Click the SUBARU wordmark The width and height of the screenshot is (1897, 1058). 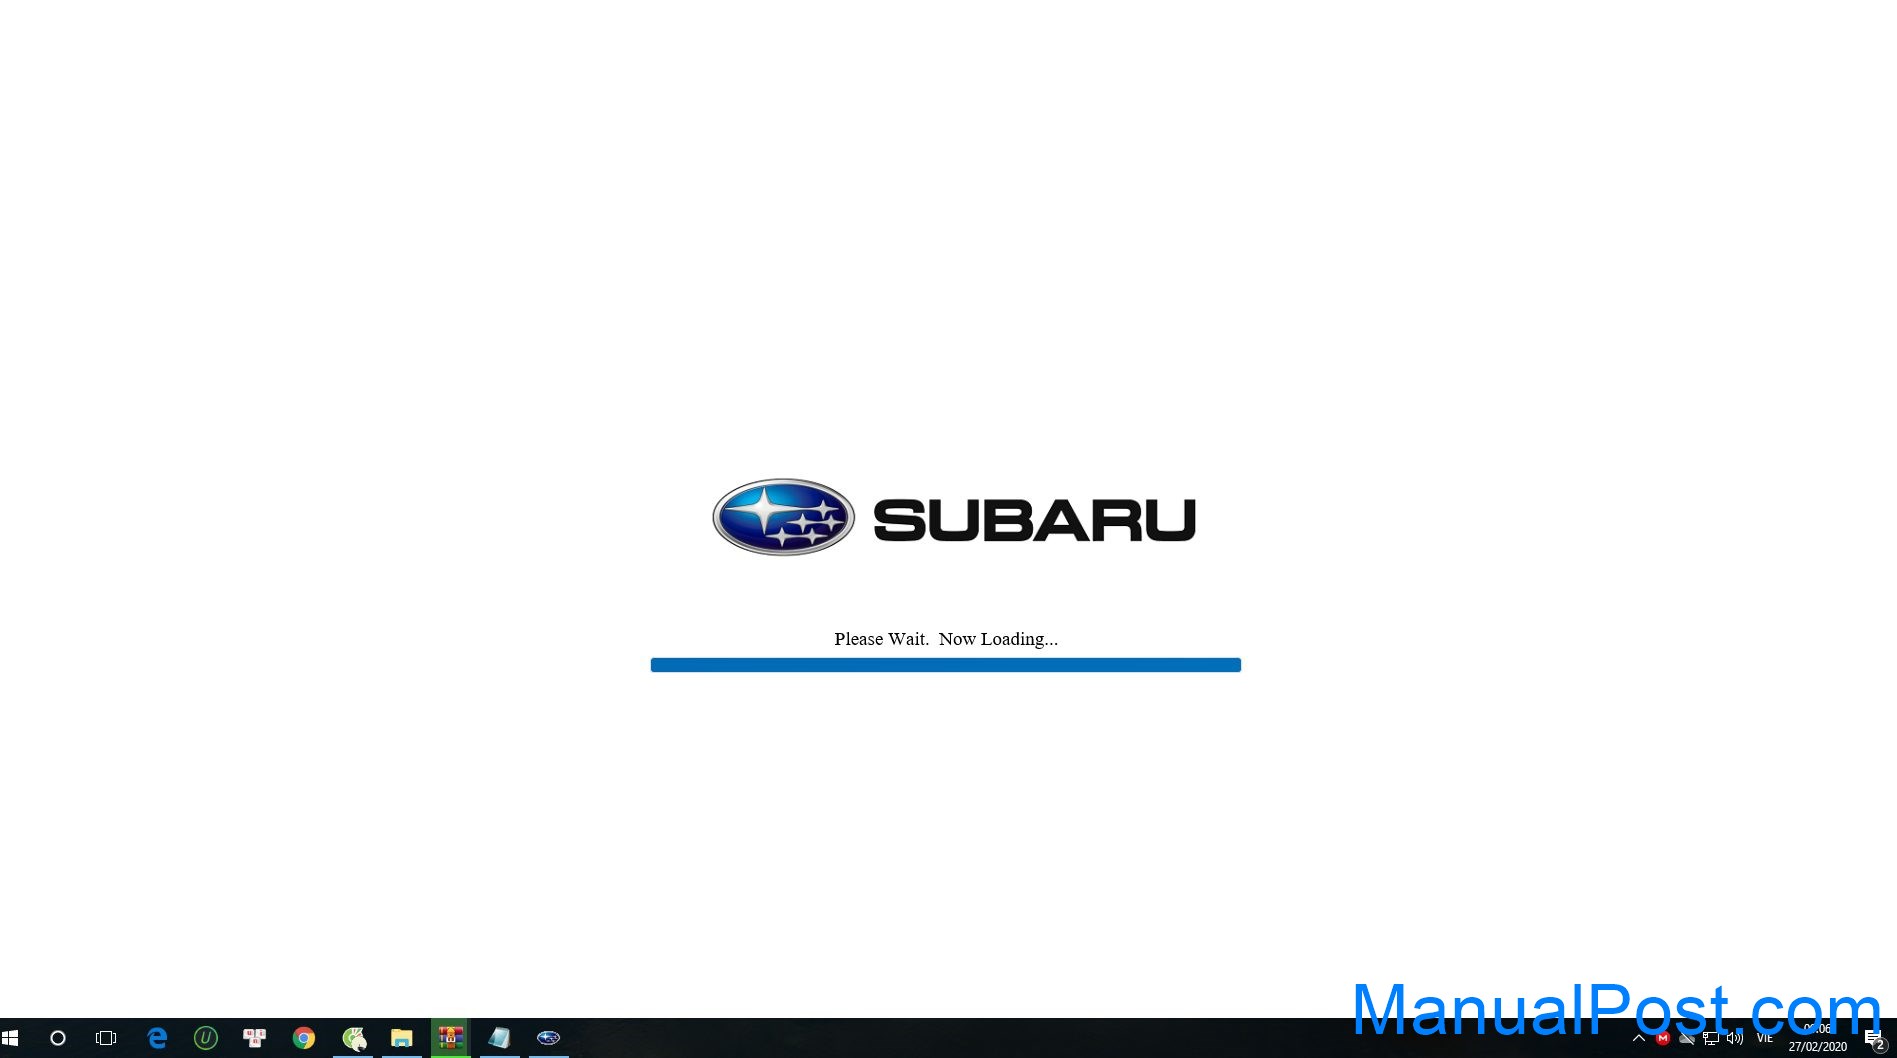pyautogui.click(x=1035, y=520)
